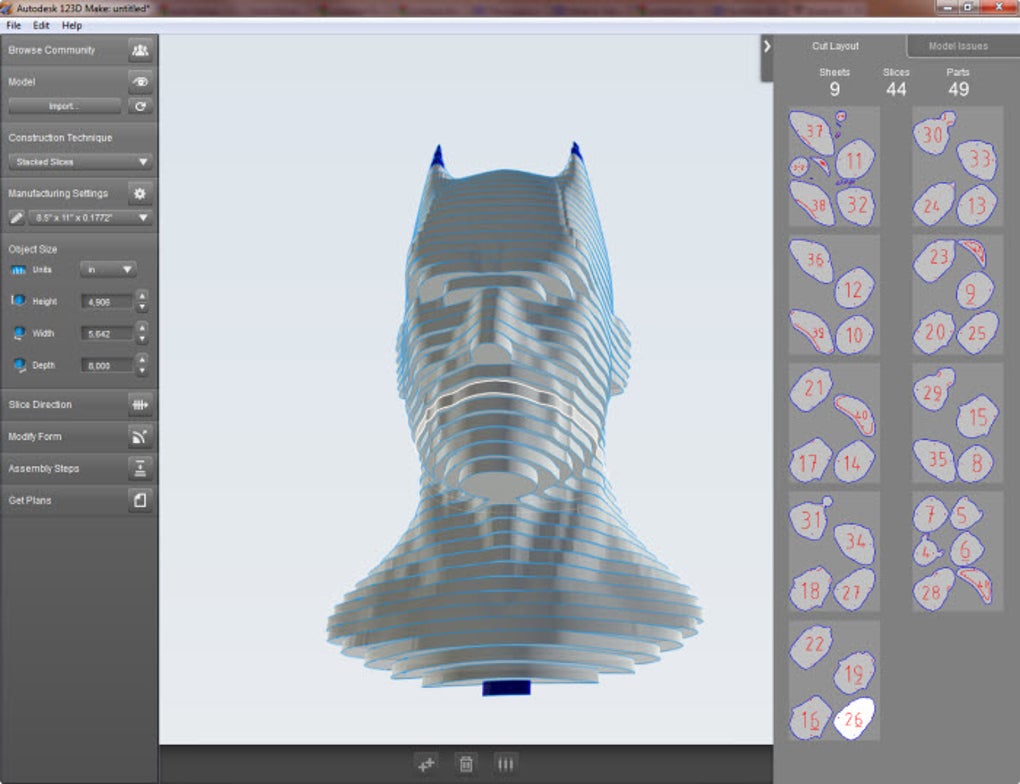
Task: Click the slice distribution bars icon
Action: (505, 764)
